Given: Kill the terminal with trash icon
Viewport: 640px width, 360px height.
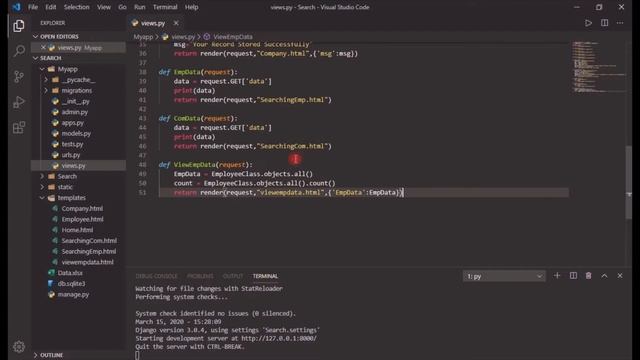Looking at the screenshot, I should [x=589, y=276].
